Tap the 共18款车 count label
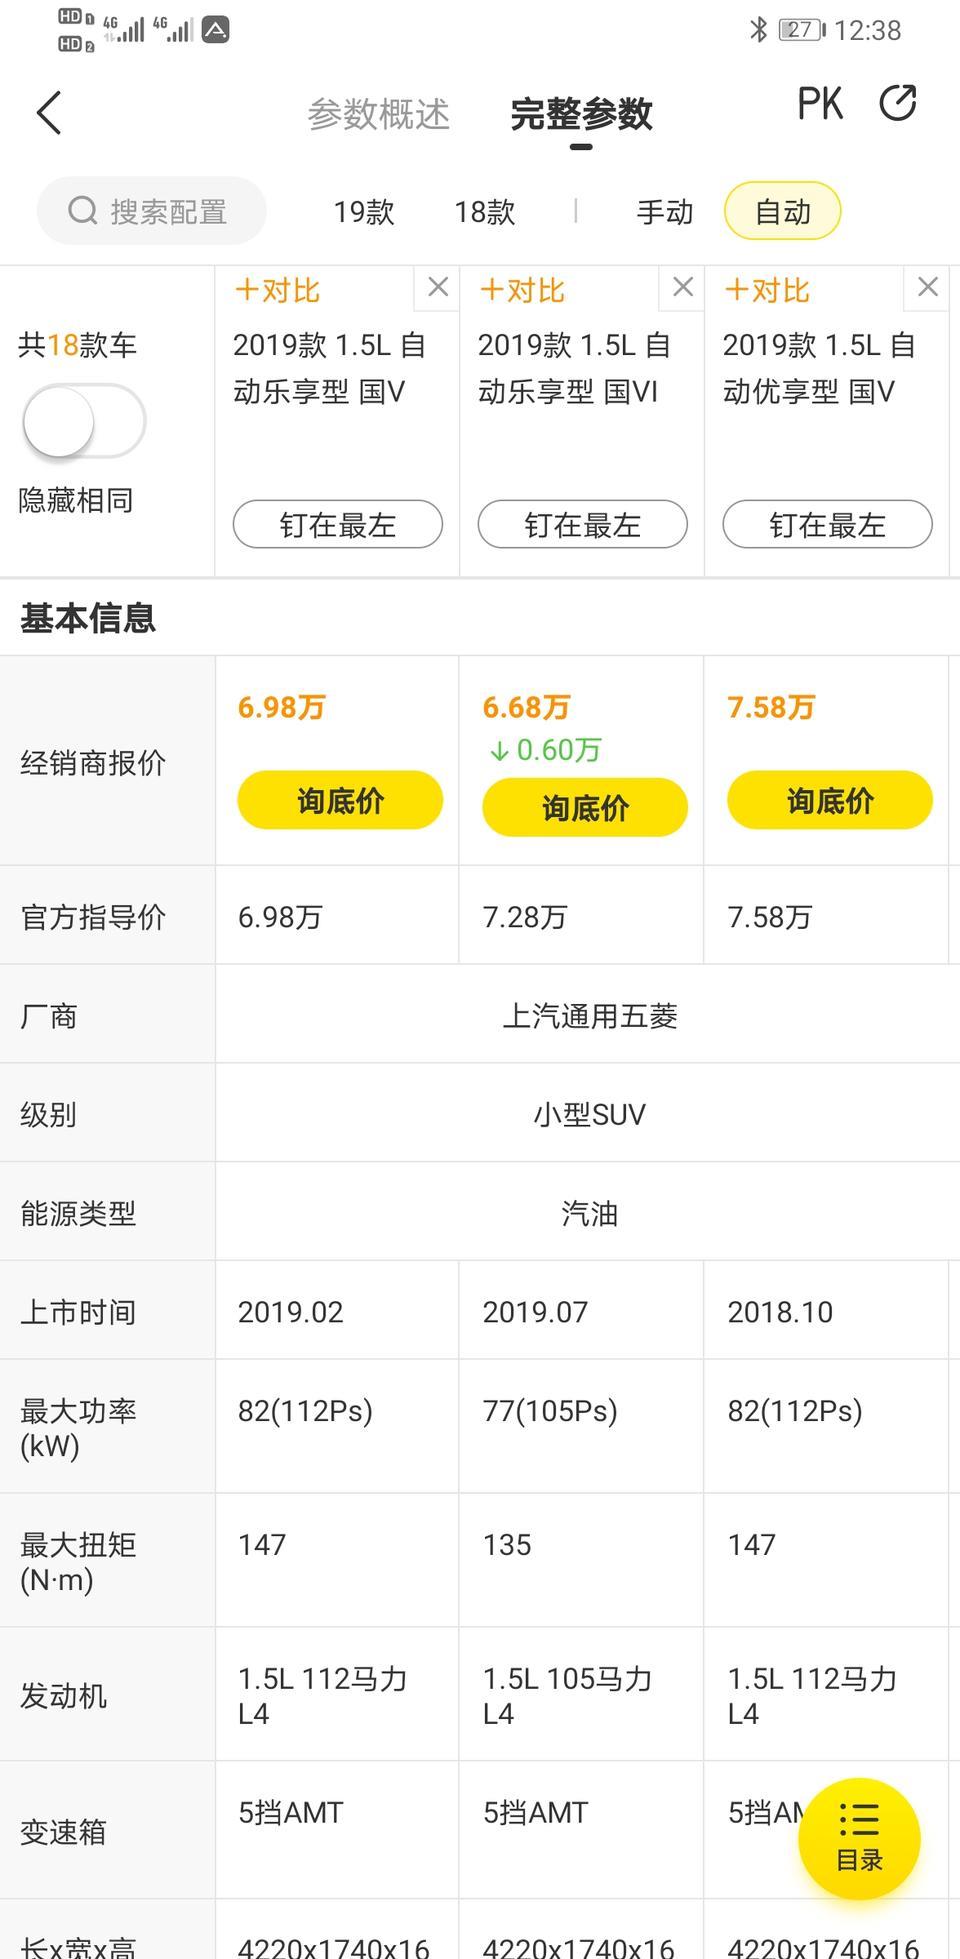 pos(77,345)
